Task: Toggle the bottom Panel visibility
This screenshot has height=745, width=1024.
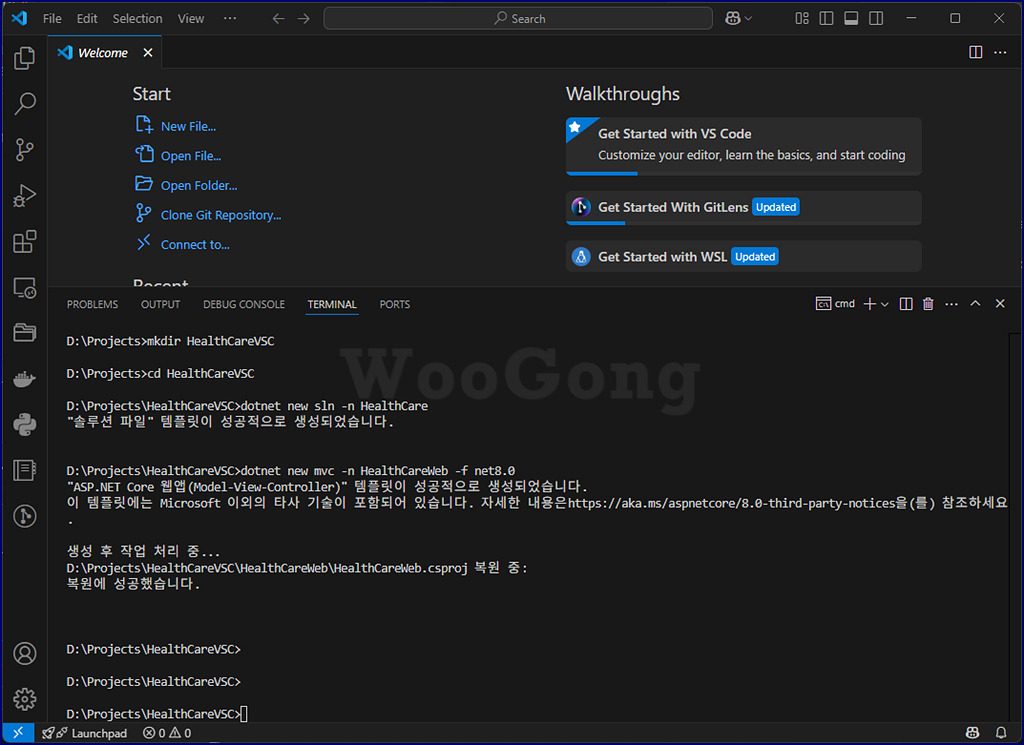Action: [x=851, y=18]
